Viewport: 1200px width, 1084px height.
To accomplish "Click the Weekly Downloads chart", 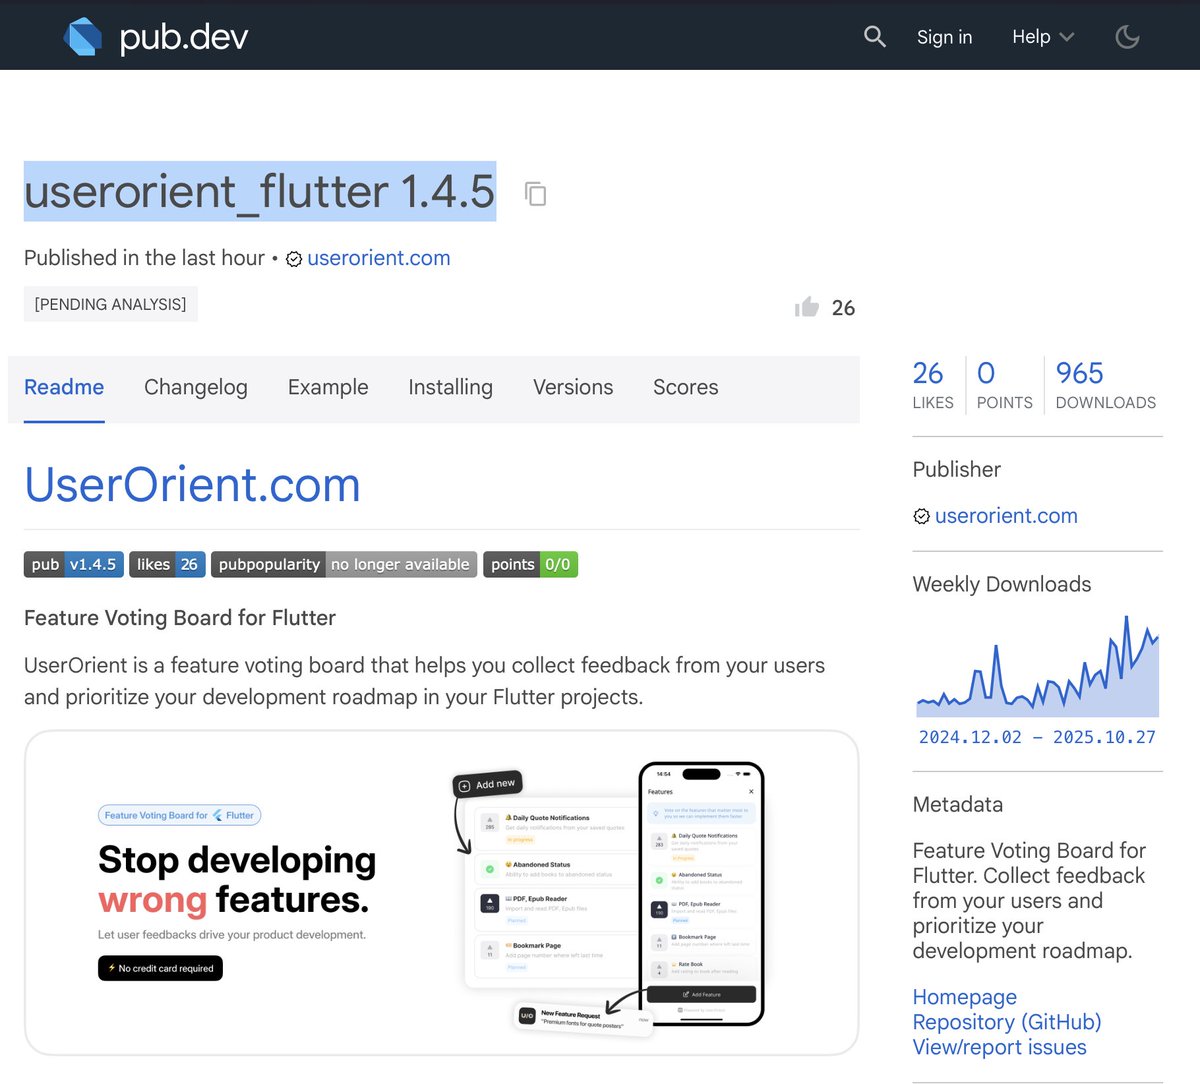I will 1037,665.
